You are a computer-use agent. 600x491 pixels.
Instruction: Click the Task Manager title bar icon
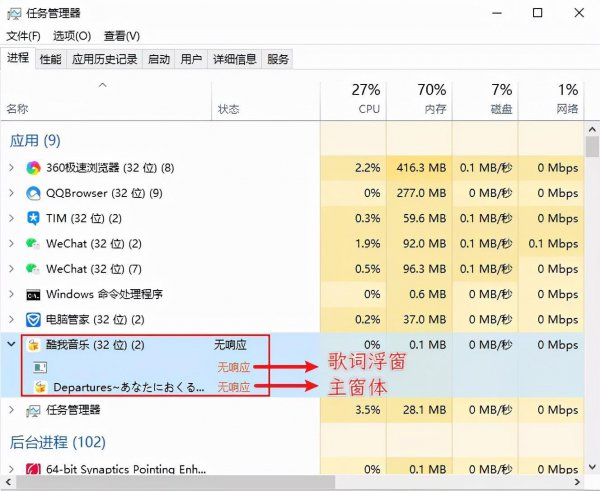point(14,14)
